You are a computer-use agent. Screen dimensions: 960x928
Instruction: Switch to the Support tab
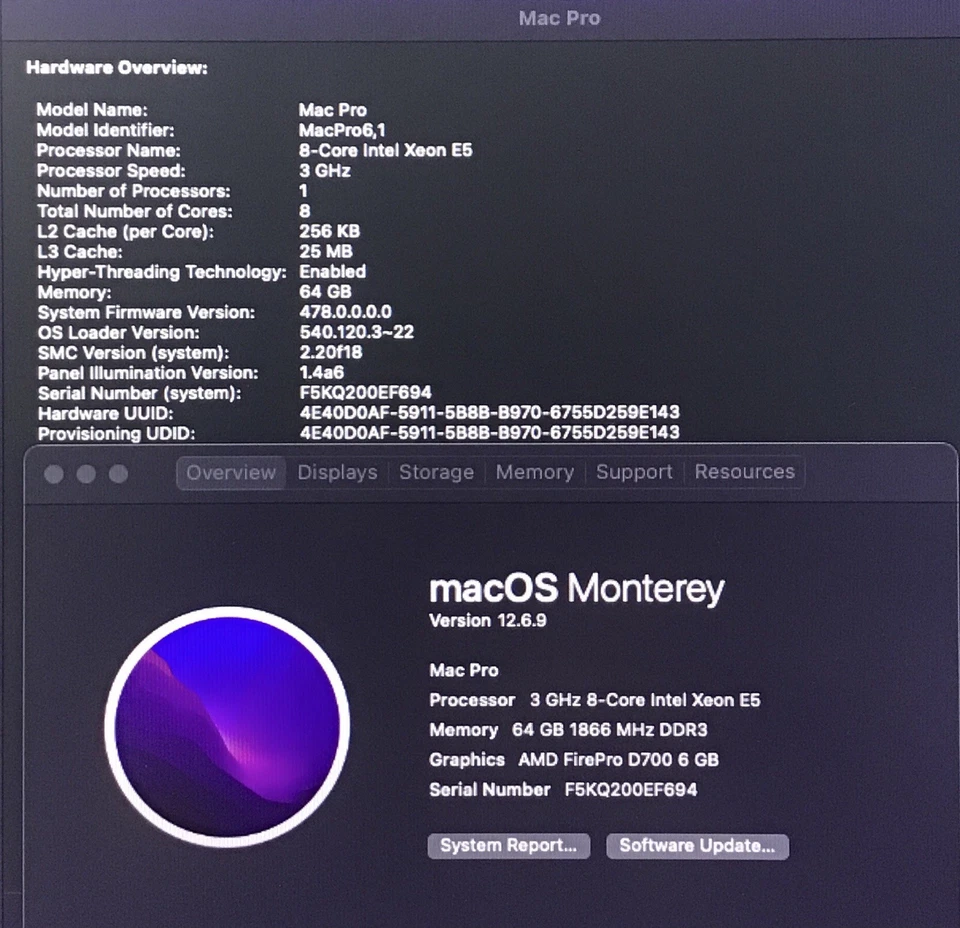click(634, 472)
